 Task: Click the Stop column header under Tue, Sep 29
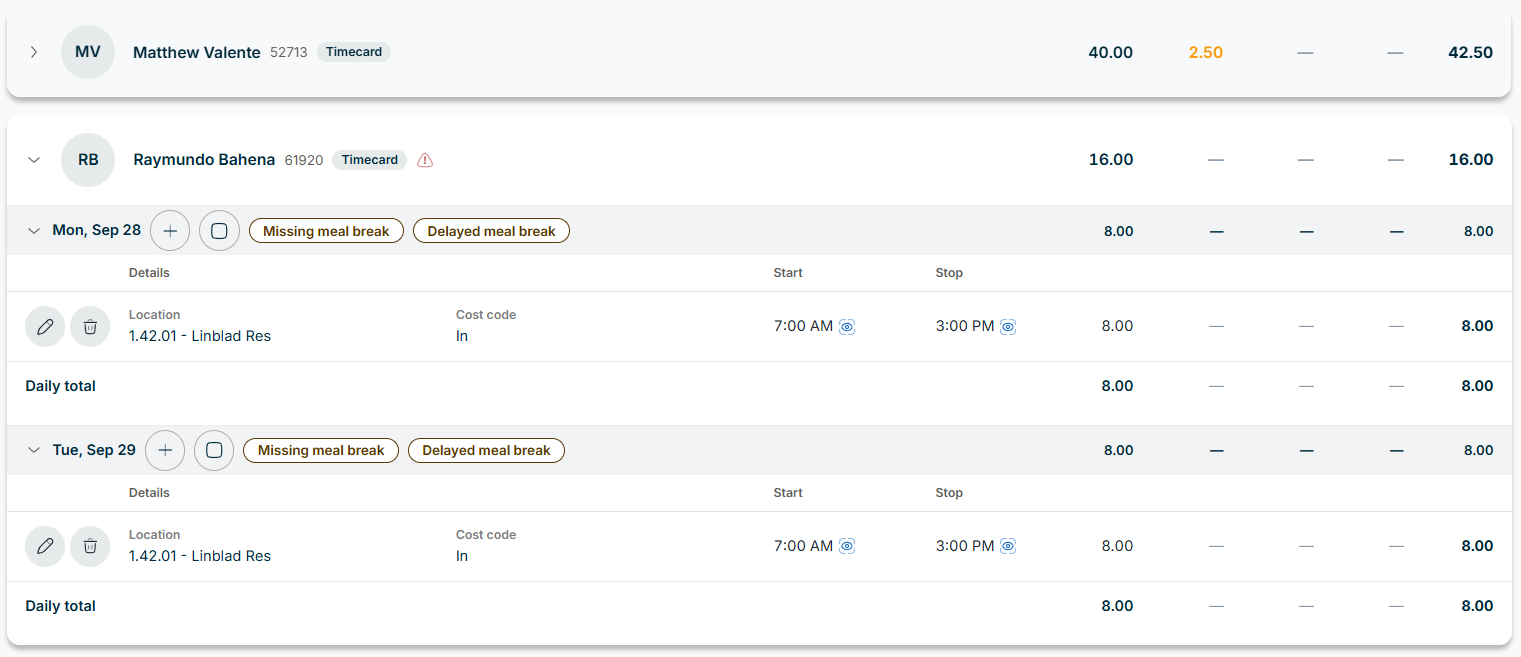coord(949,493)
